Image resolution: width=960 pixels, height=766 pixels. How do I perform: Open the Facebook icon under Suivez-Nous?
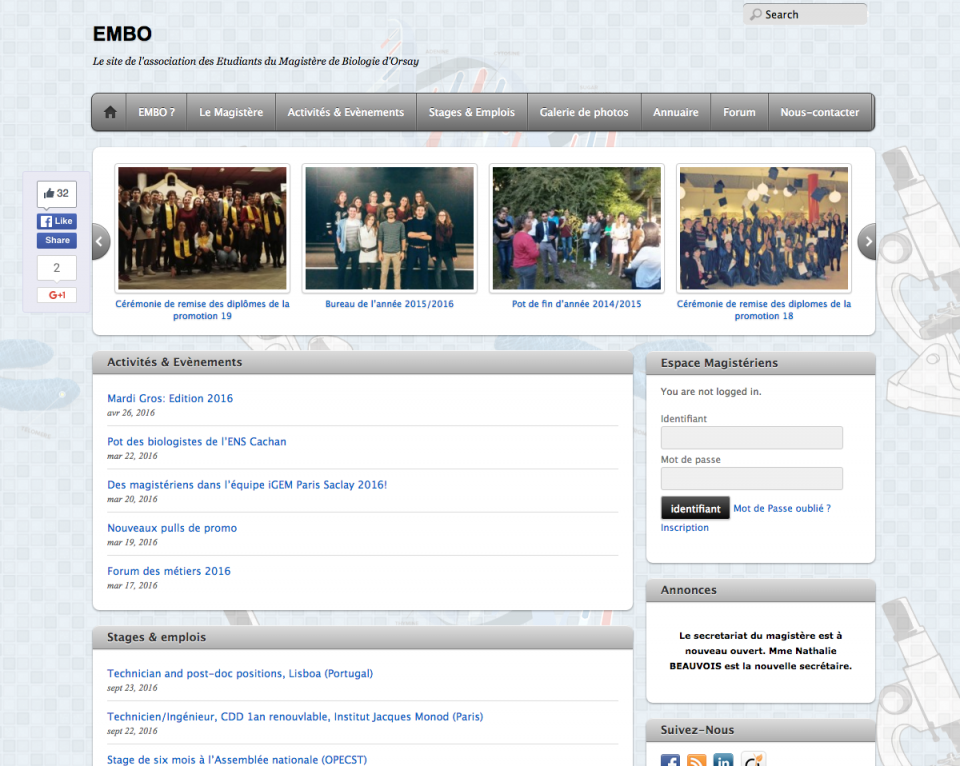coord(671,760)
